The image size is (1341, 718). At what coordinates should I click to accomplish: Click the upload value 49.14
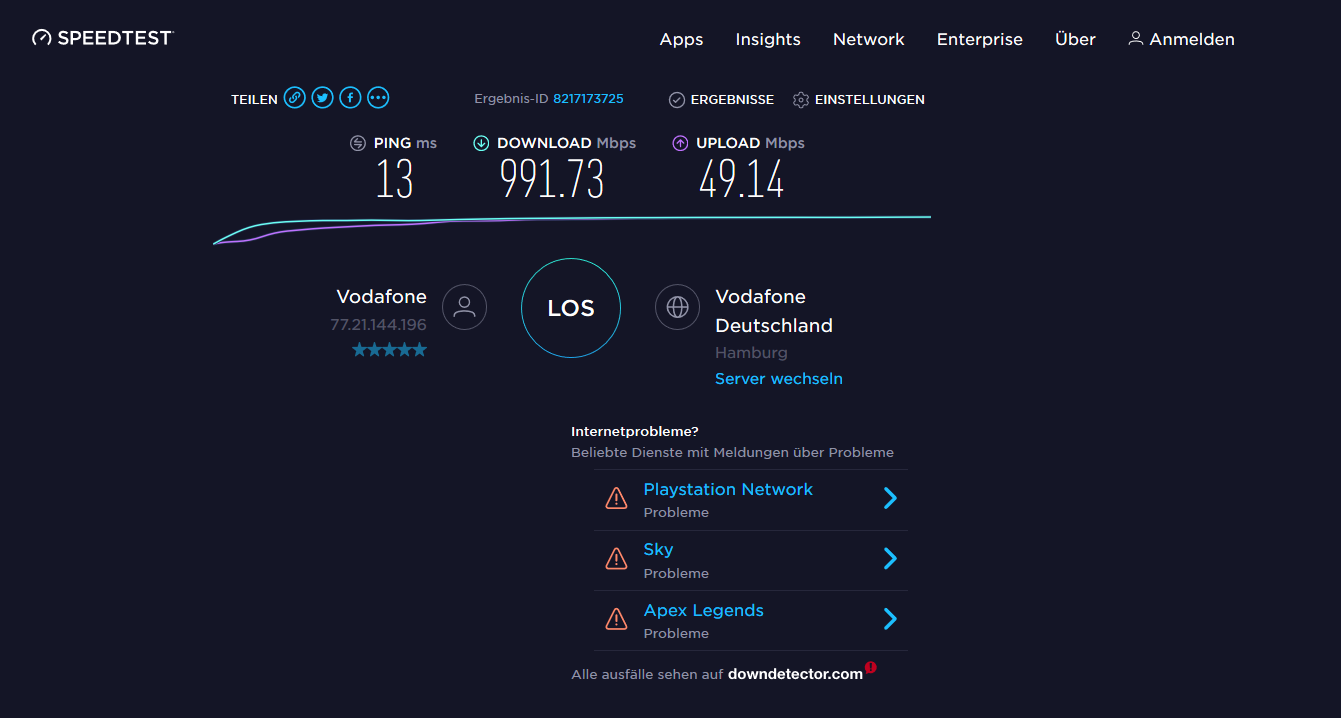point(741,180)
